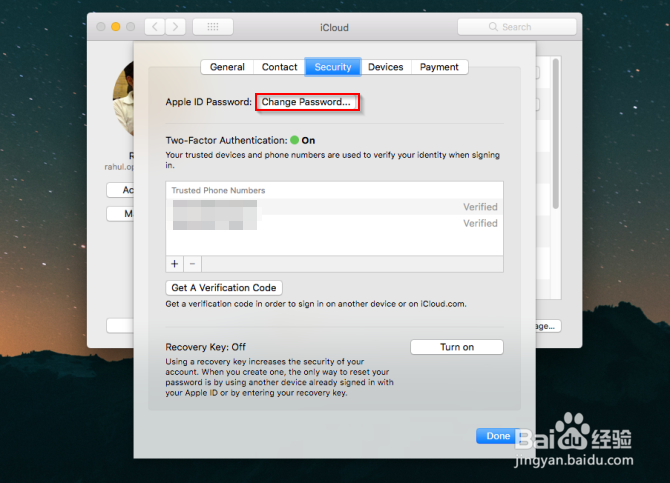Screen dimensions: 670x483
Task: Click the profile photo in iCloud window
Action: pos(123,99)
